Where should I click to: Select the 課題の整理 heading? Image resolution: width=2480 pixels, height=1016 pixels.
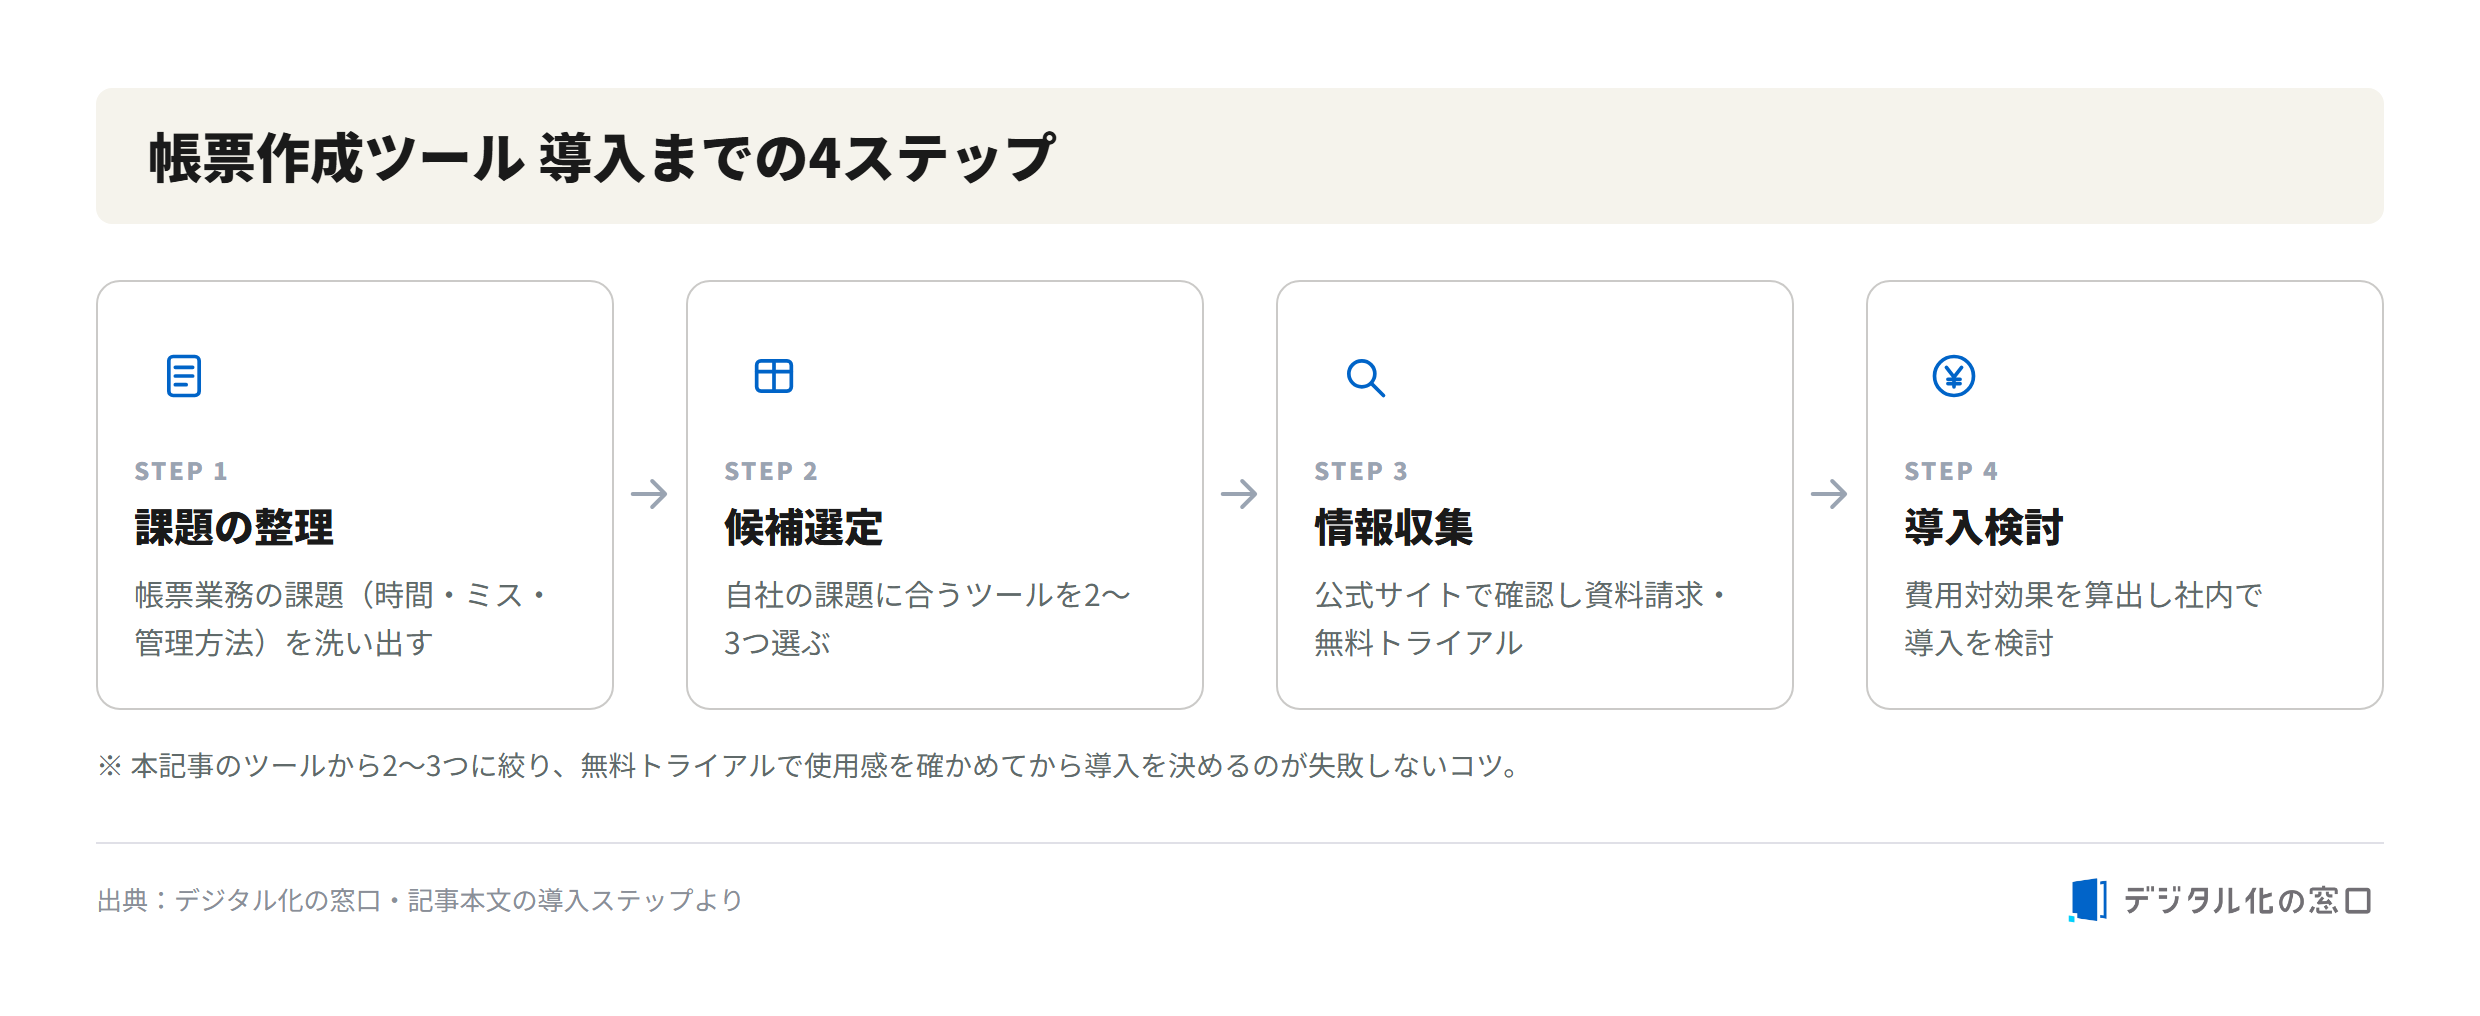(234, 527)
